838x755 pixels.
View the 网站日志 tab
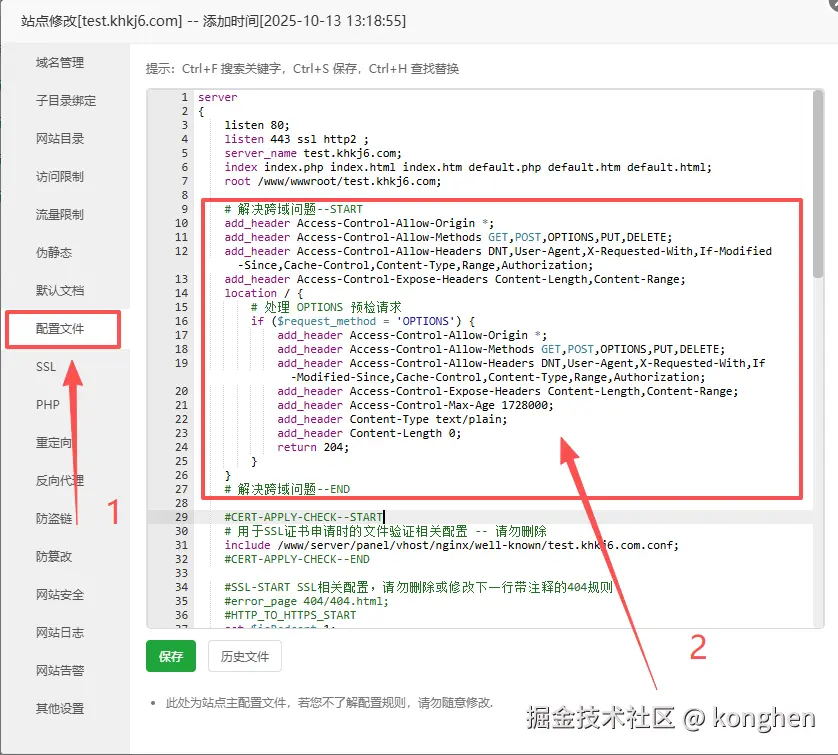coord(60,632)
